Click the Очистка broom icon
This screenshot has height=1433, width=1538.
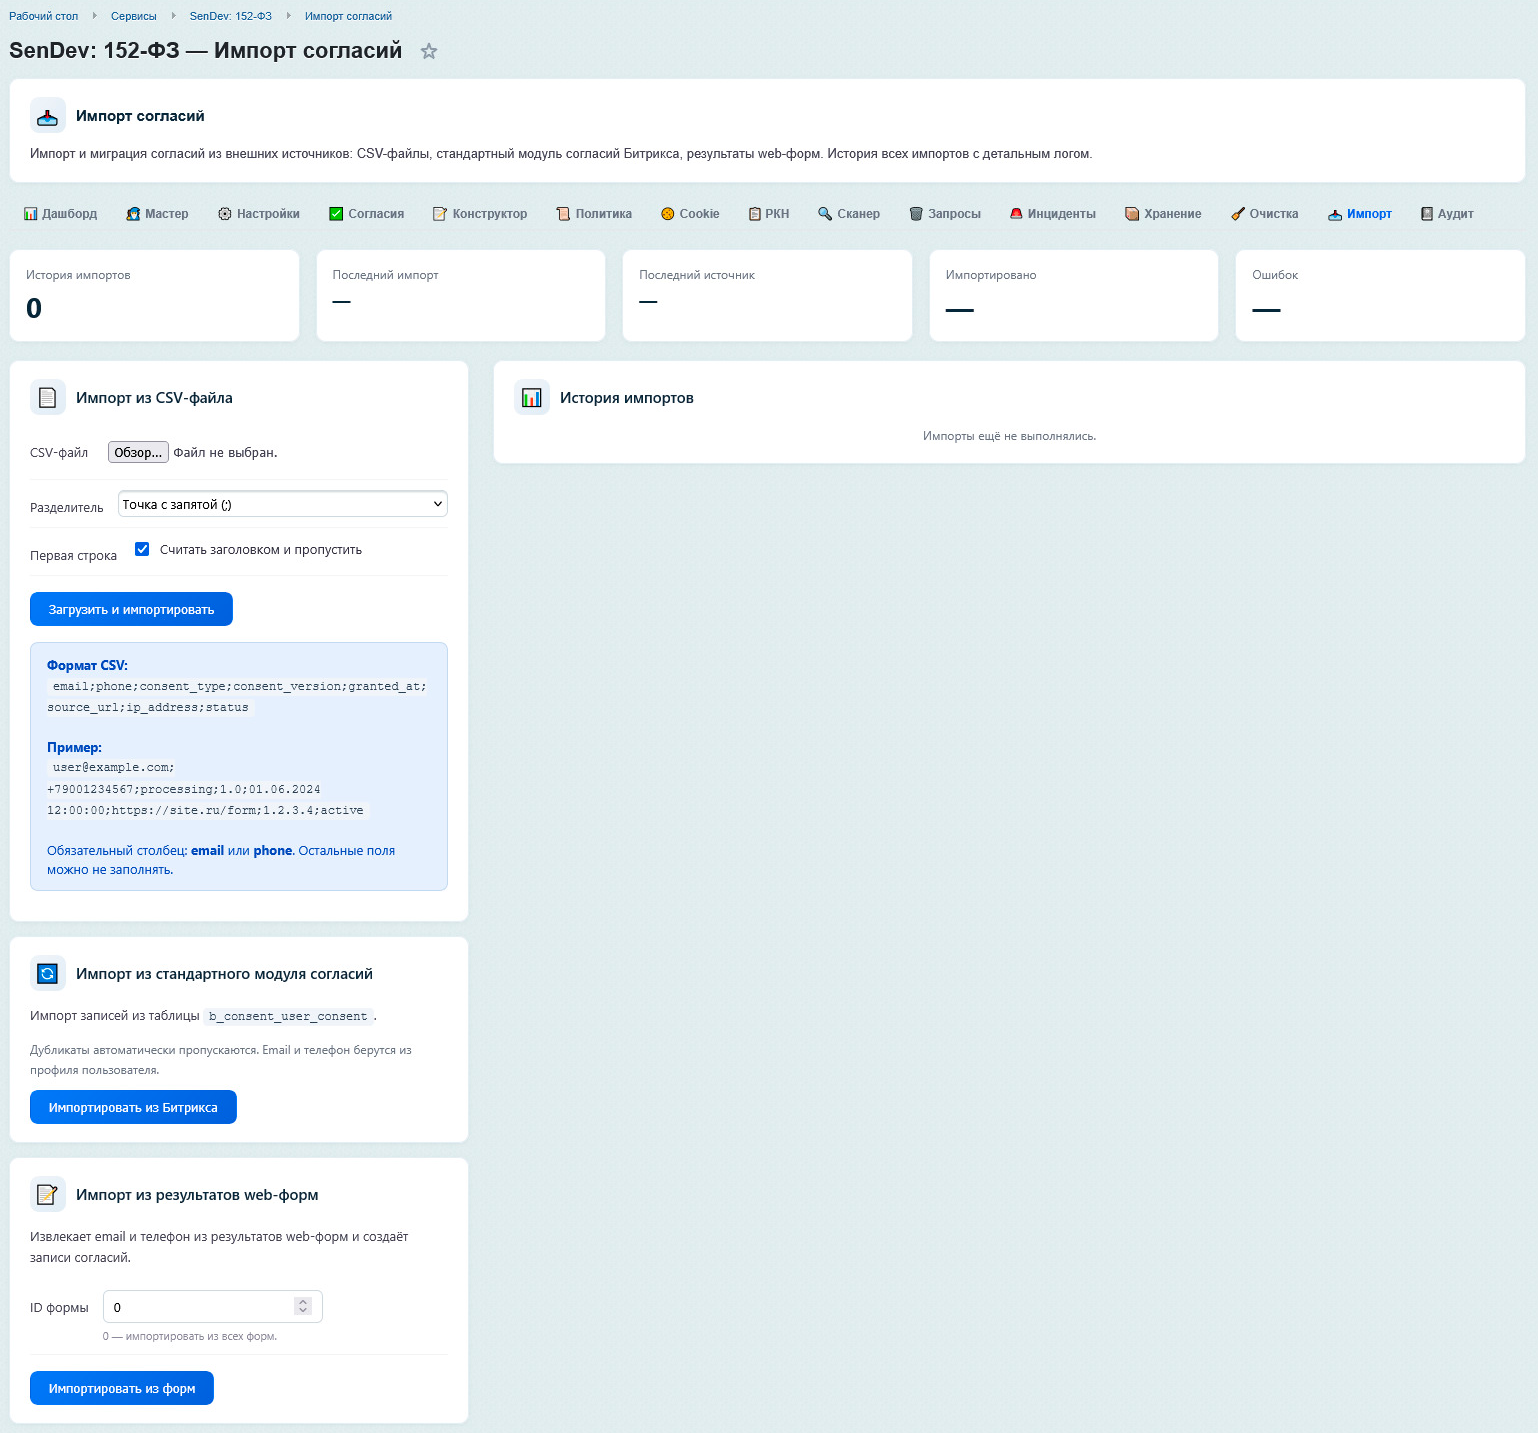point(1238,214)
